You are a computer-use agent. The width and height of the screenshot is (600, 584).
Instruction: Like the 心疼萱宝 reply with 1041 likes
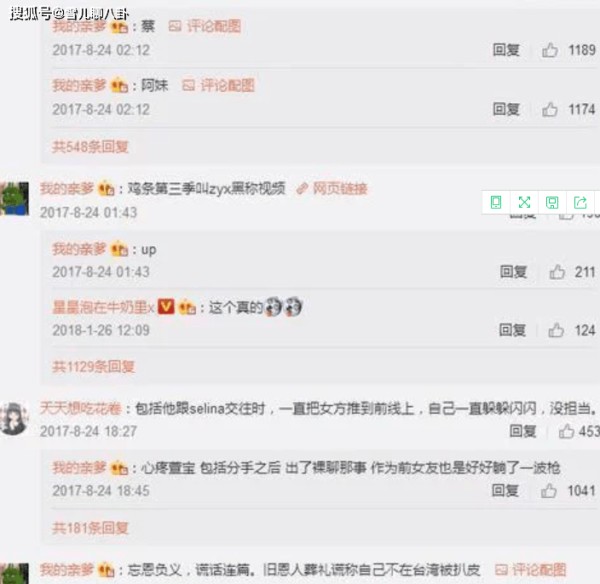[549, 491]
